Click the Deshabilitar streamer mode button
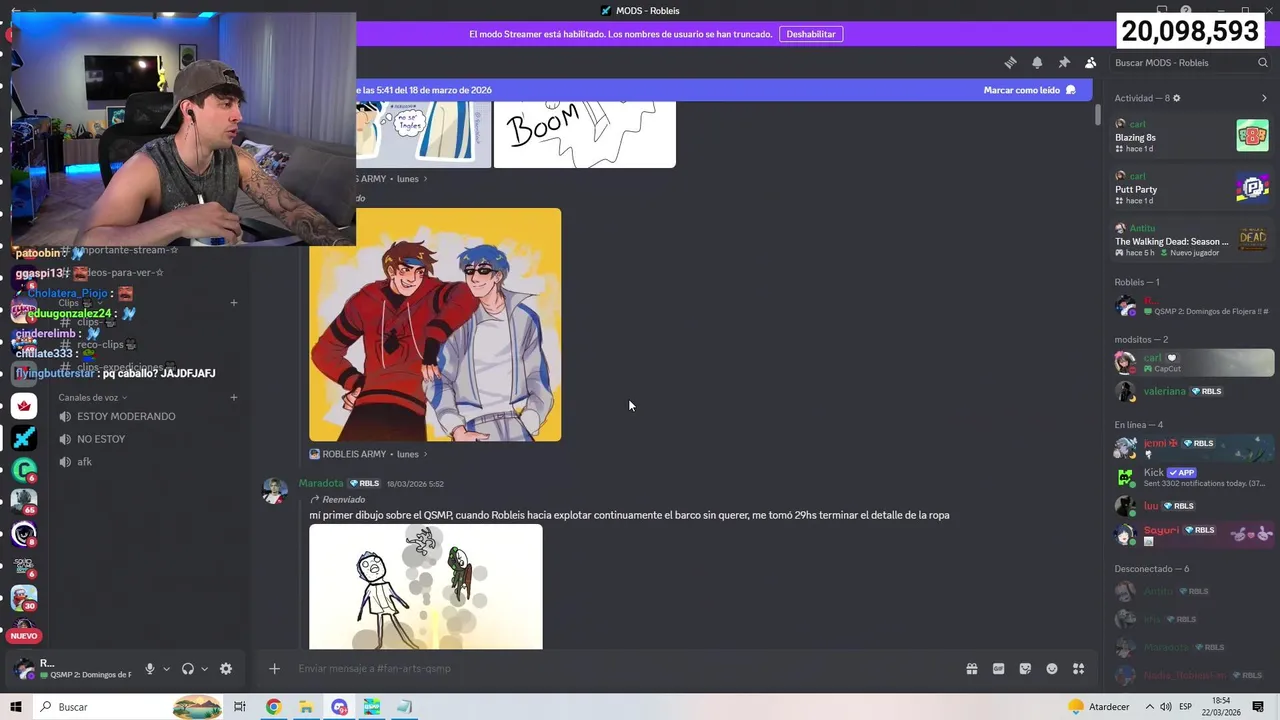 point(811,34)
